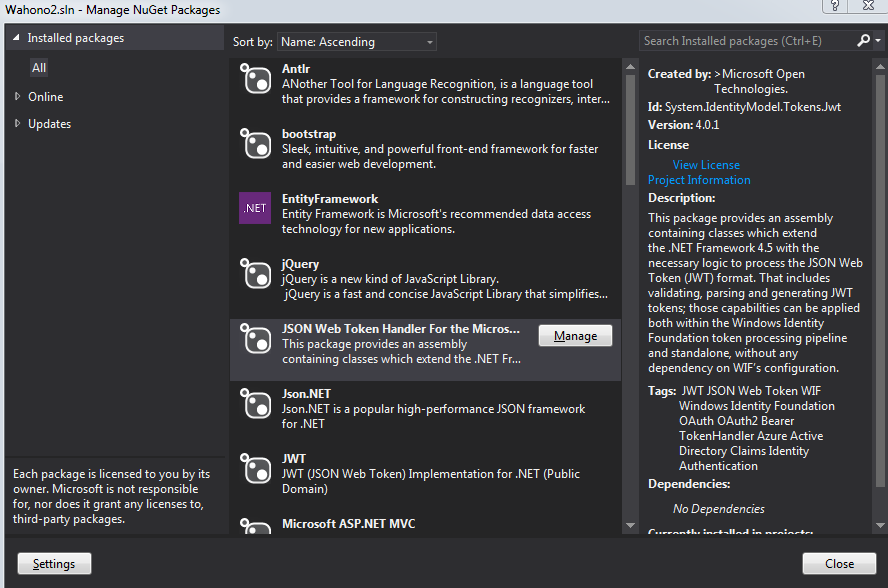
Task: Open the Sort by dropdown
Action: tap(357, 42)
